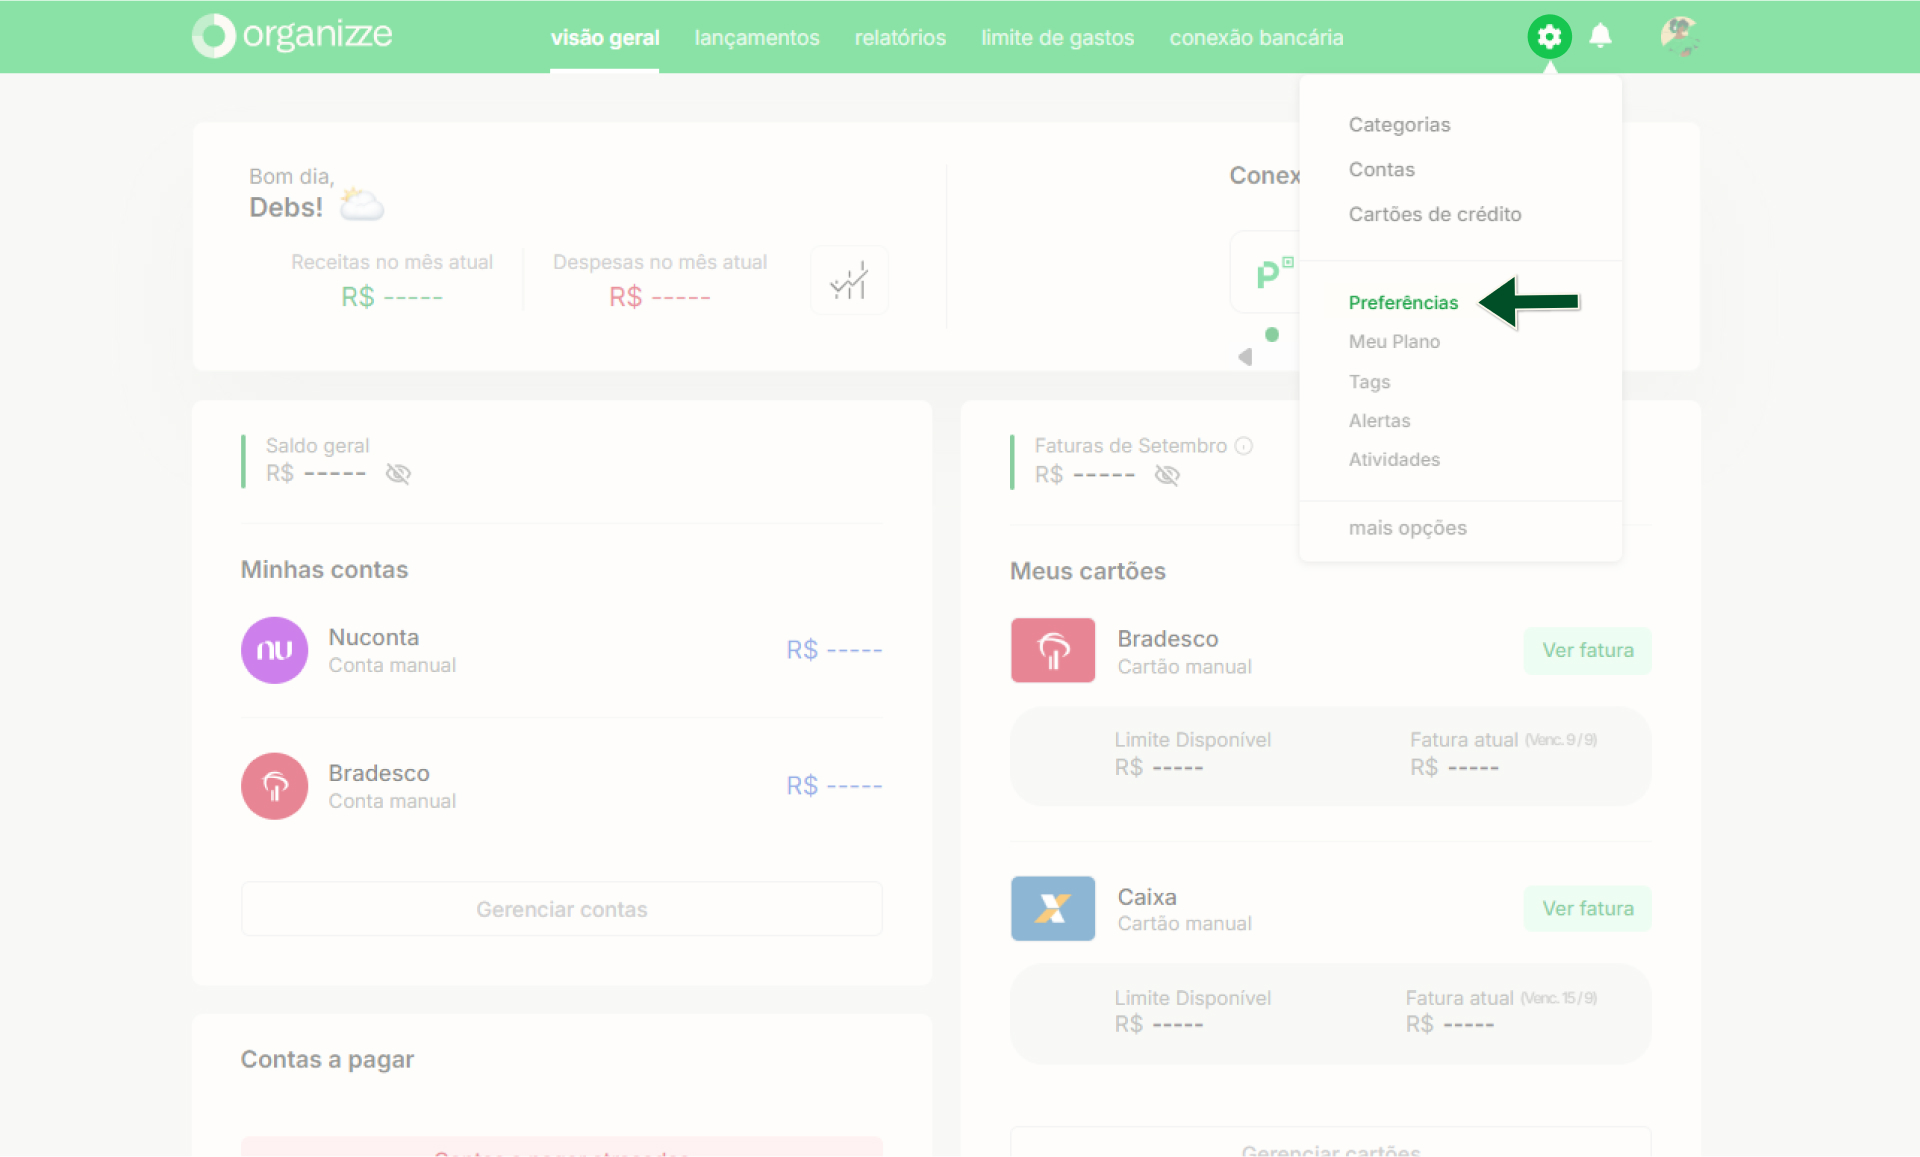This screenshot has width=1920, height=1157.
Task: Click Ver fatura for Caixa card
Action: [1587, 909]
